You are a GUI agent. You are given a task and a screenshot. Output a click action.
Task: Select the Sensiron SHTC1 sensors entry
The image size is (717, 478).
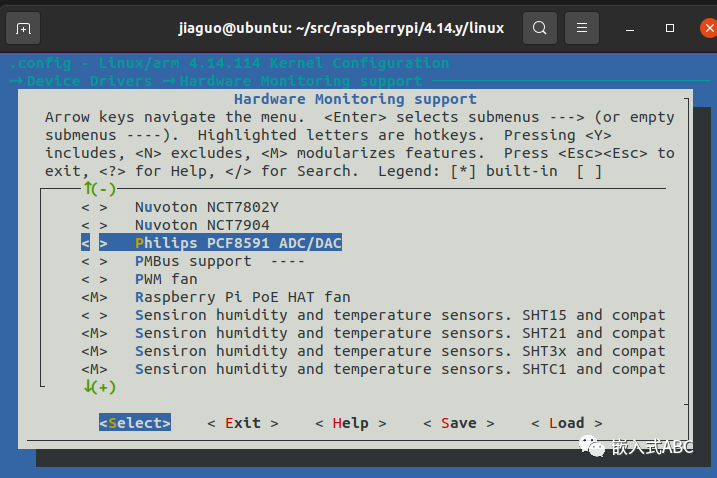click(400, 370)
